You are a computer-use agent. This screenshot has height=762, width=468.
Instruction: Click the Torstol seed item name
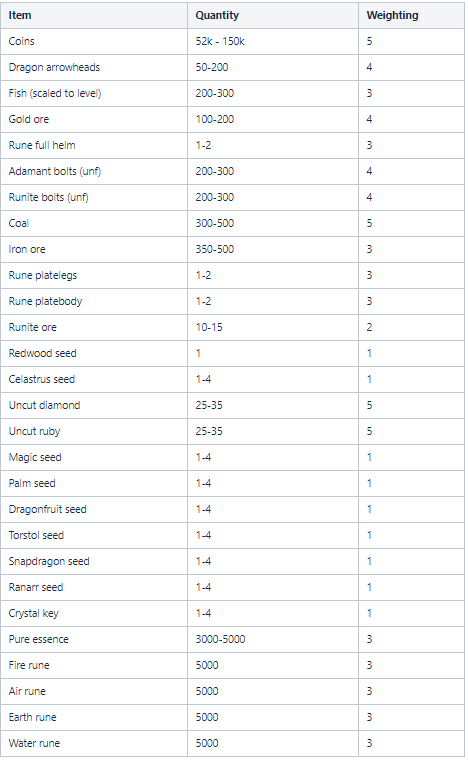(x=36, y=536)
